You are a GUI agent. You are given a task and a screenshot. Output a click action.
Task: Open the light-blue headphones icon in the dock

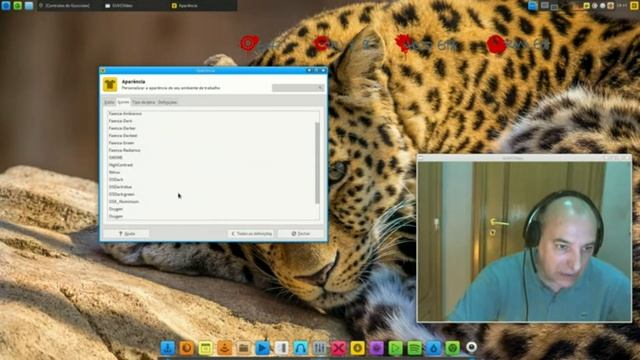pos(300,348)
